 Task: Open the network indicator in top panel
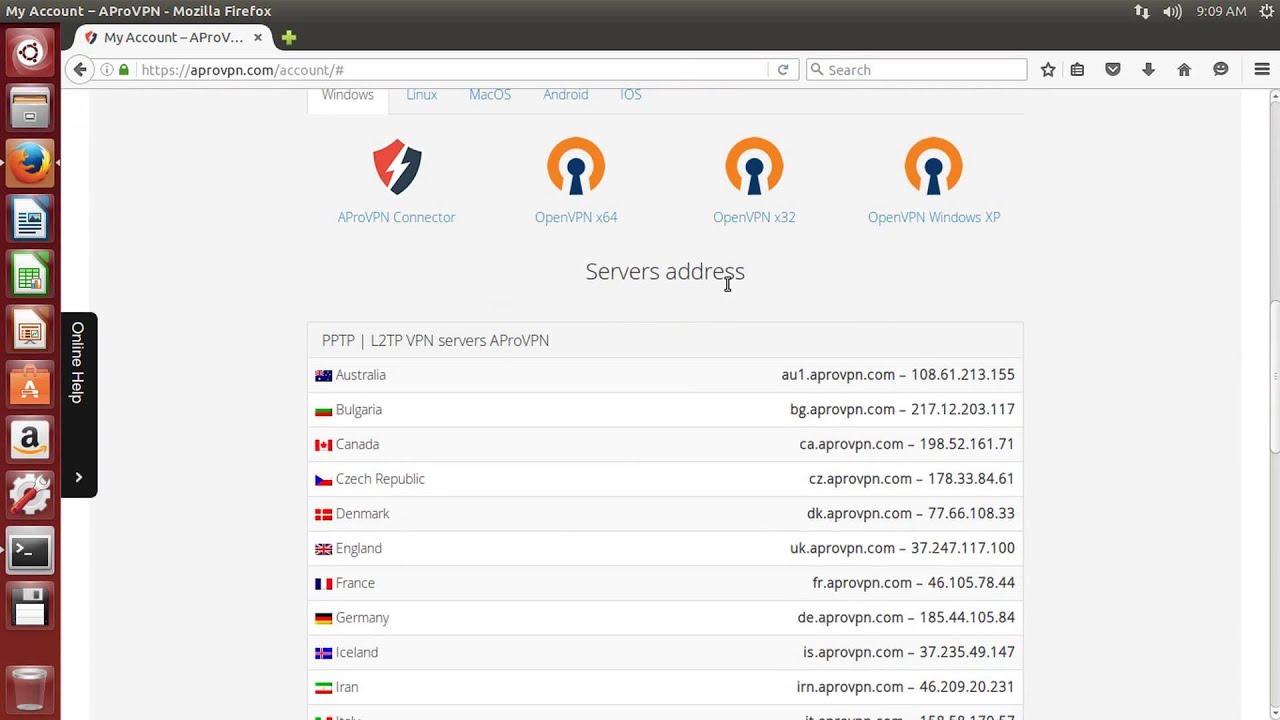[1141, 12]
